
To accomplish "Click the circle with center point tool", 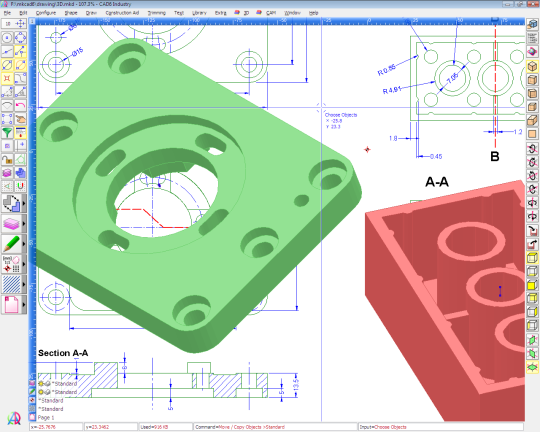I will (7, 38).
